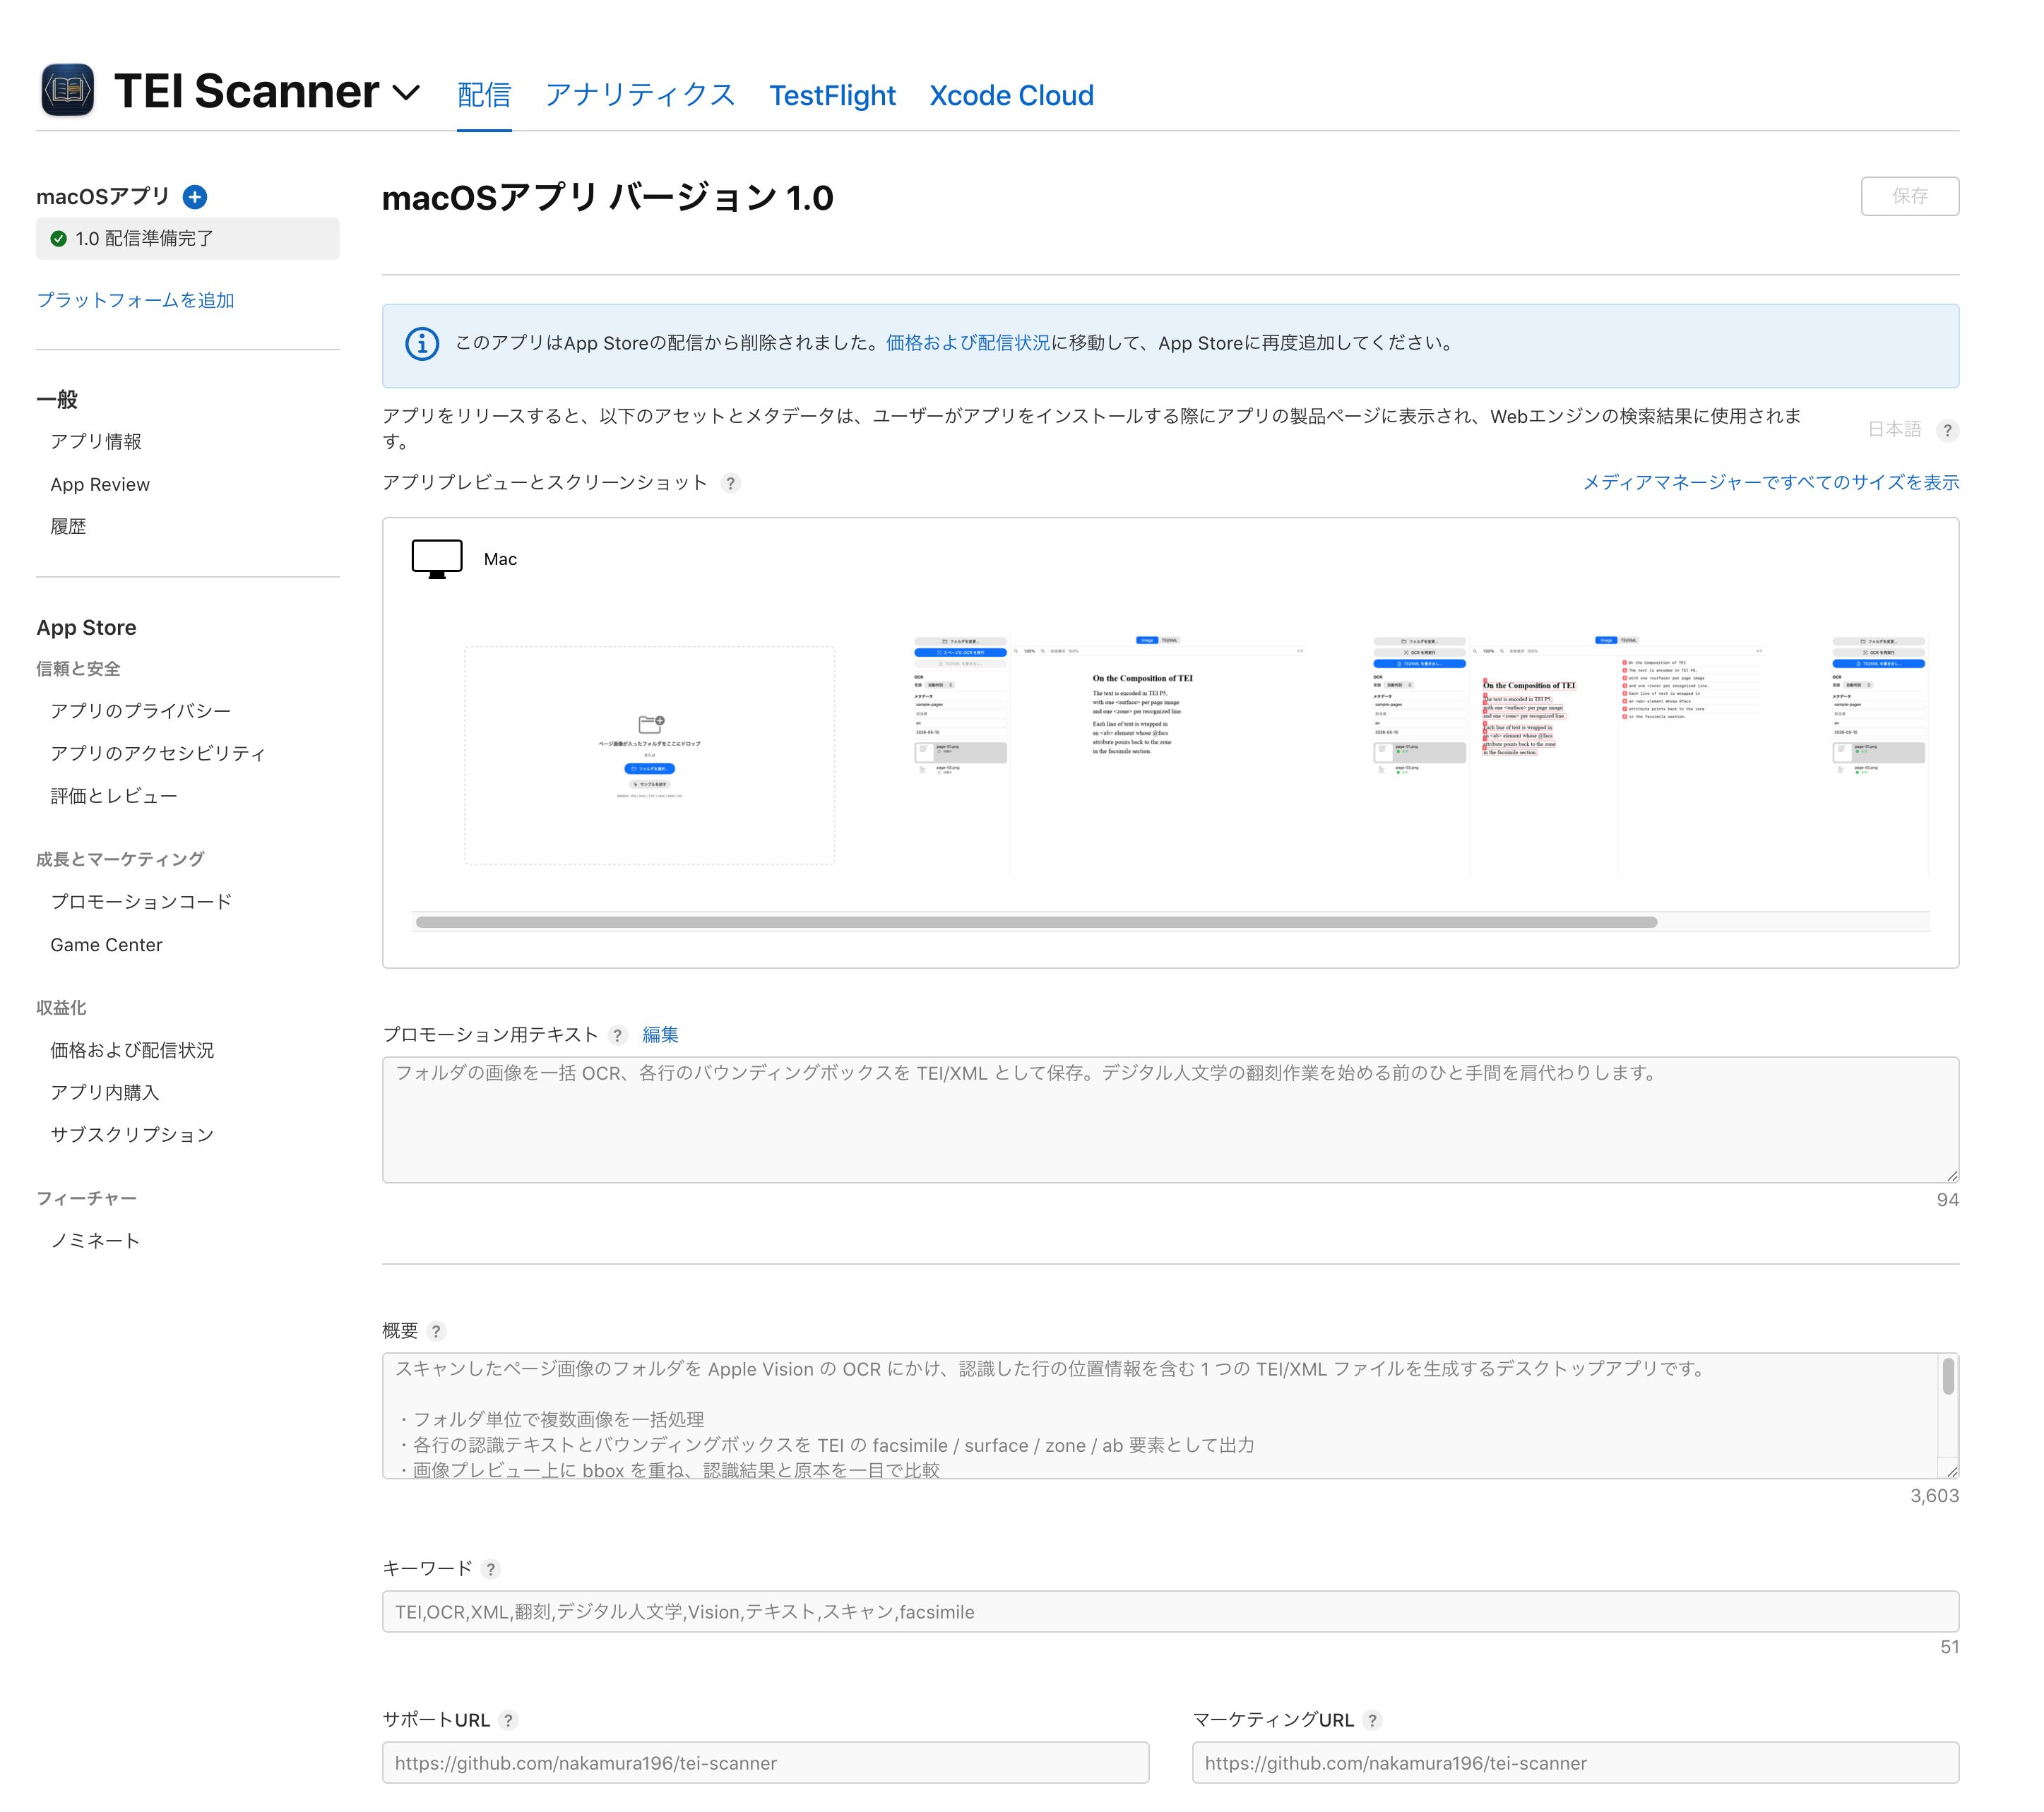Click the 保存 button

tap(1909, 196)
